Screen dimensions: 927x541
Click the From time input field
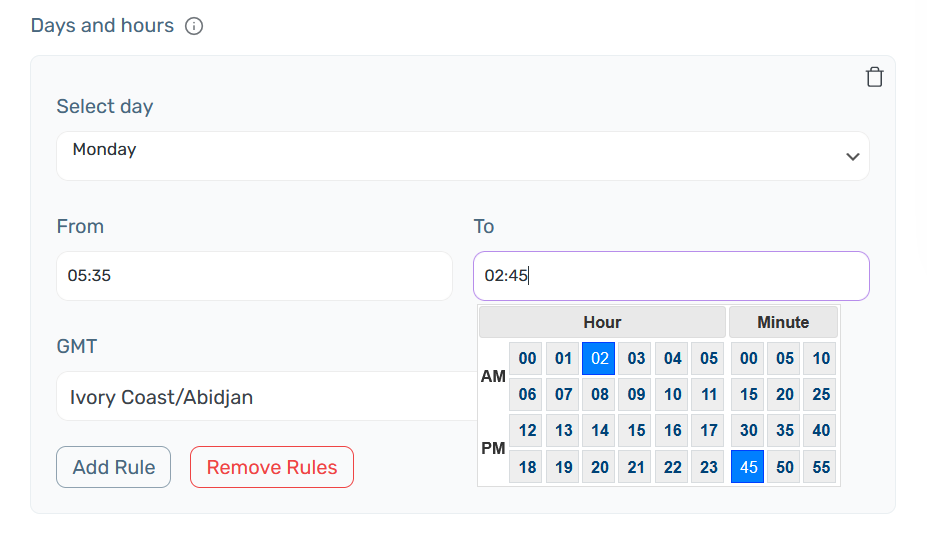coord(254,276)
